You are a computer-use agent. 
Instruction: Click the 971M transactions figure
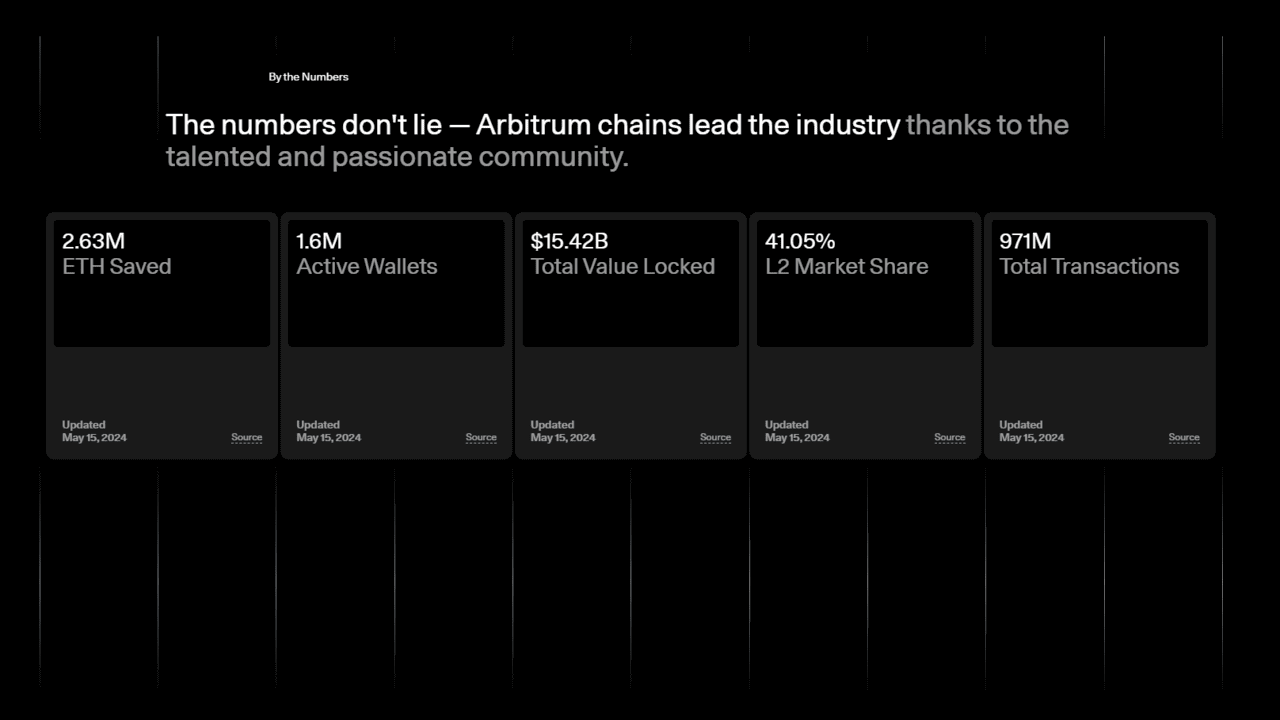pos(1025,241)
